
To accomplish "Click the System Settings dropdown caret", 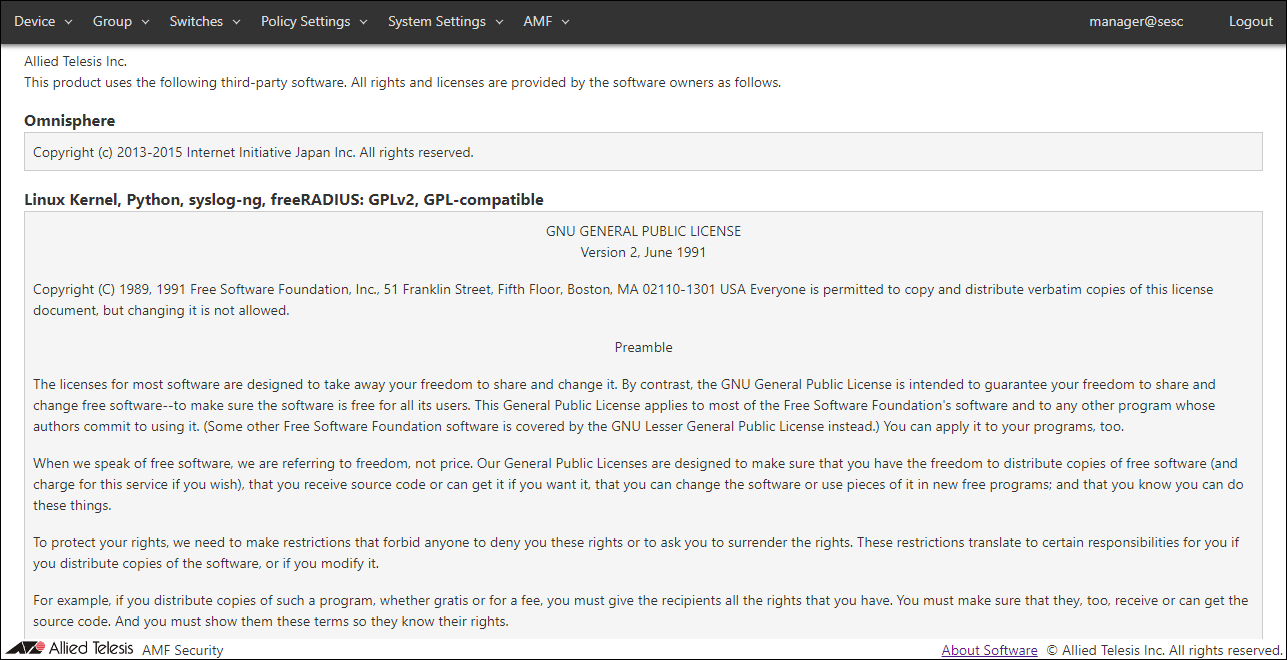I will pyautogui.click(x=499, y=22).
